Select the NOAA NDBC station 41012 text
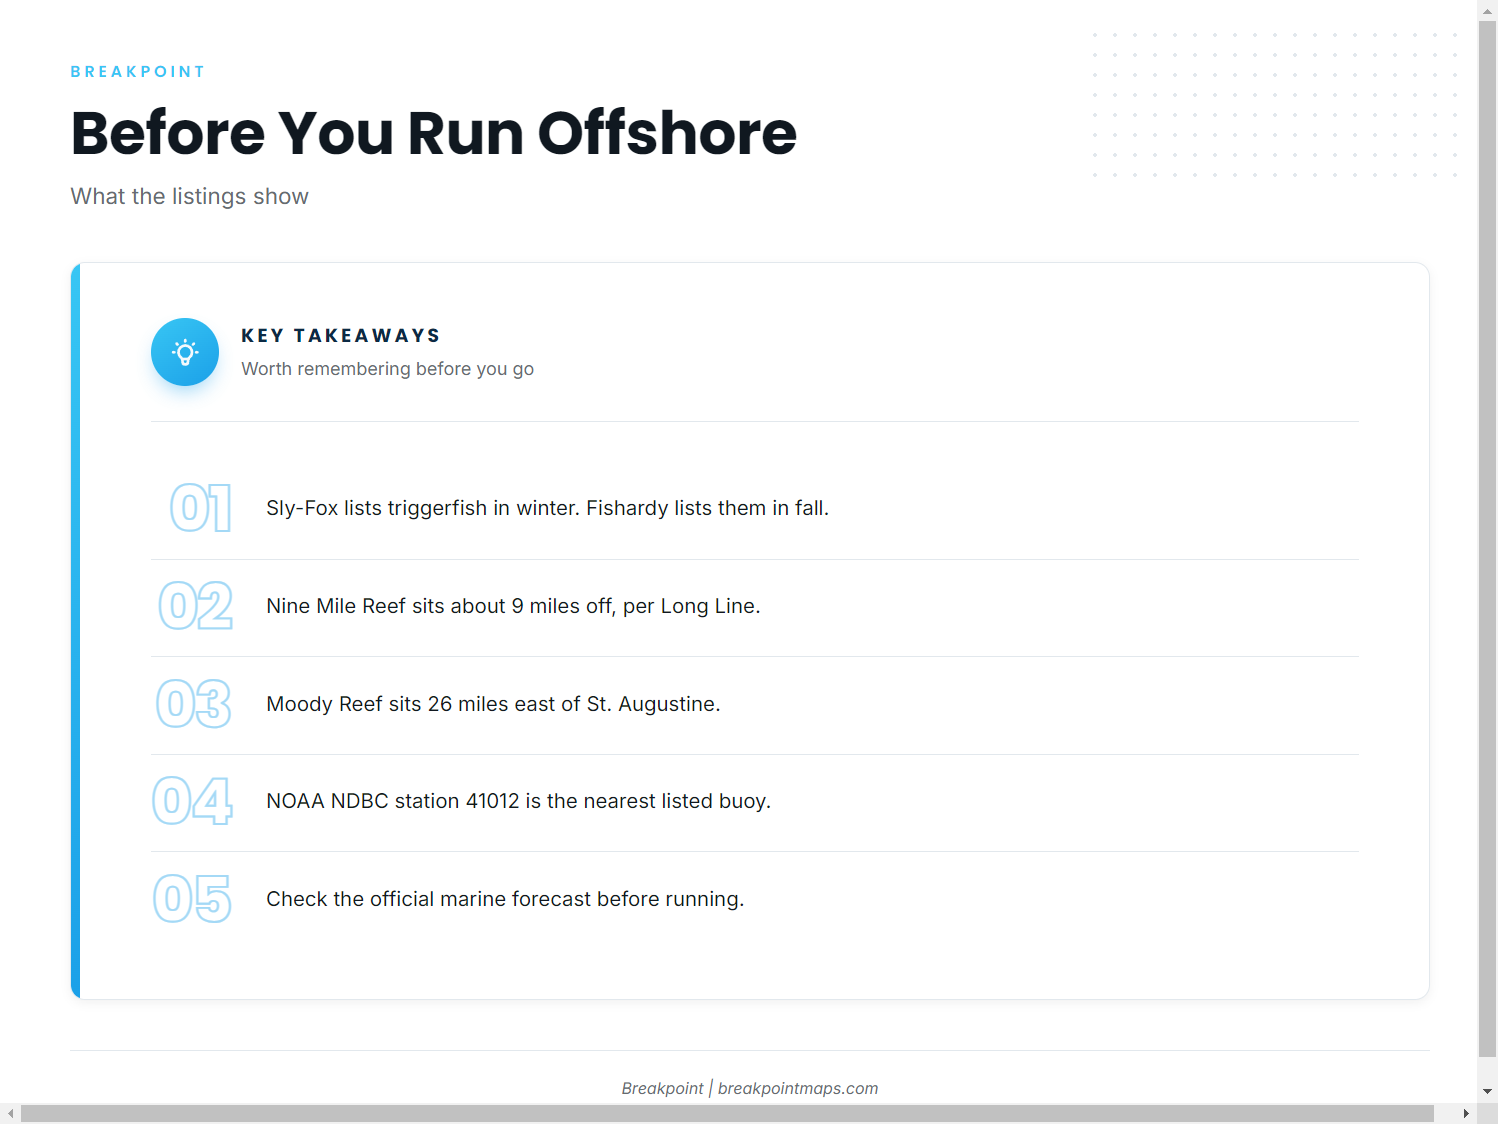This screenshot has height=1124, width=1498. (518, 801)
